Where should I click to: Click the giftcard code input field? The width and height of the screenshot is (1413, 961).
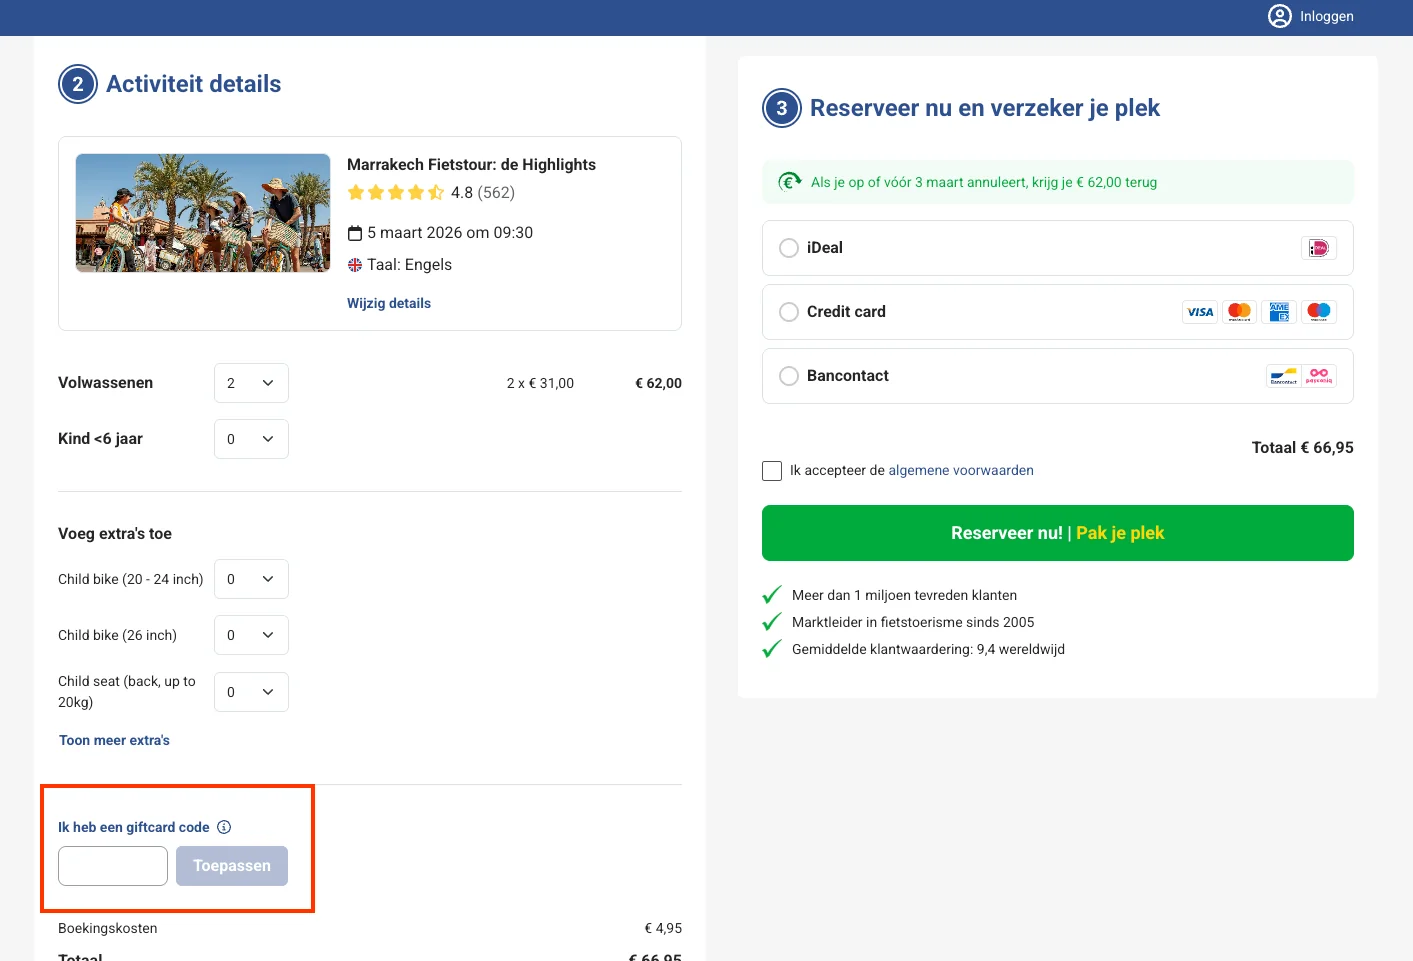tap(112, 865)
